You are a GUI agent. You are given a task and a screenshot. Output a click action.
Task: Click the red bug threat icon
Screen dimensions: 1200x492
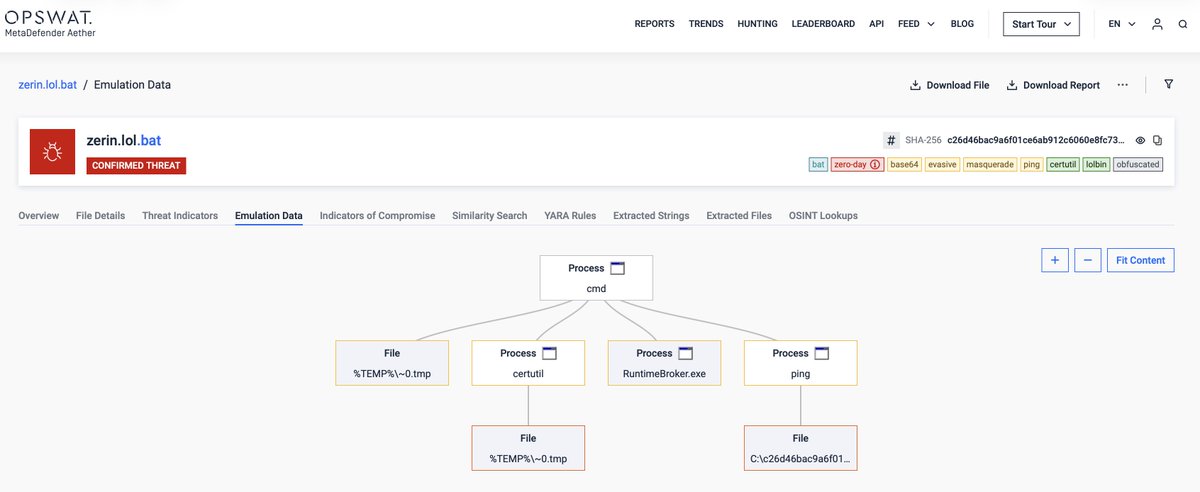[x=53, y=152]
